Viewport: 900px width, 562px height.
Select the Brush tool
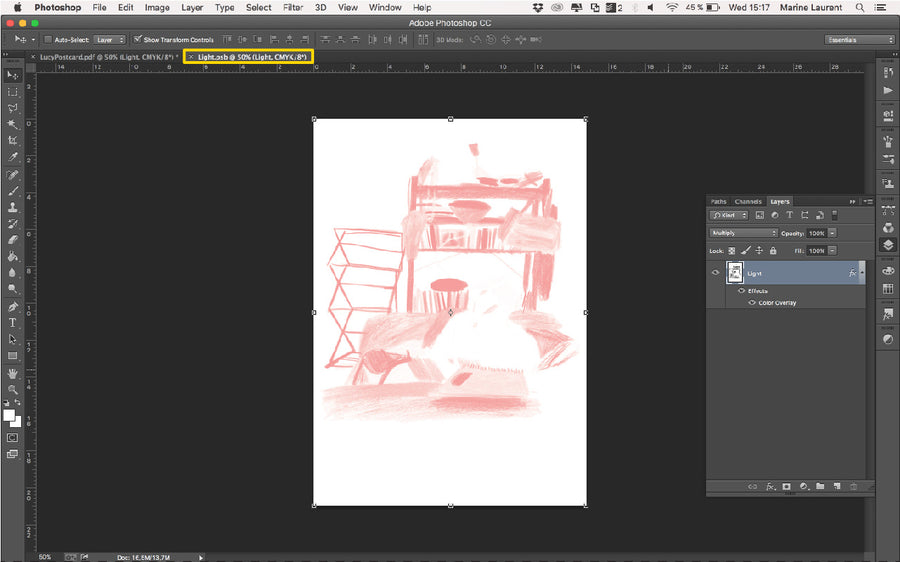12,191
